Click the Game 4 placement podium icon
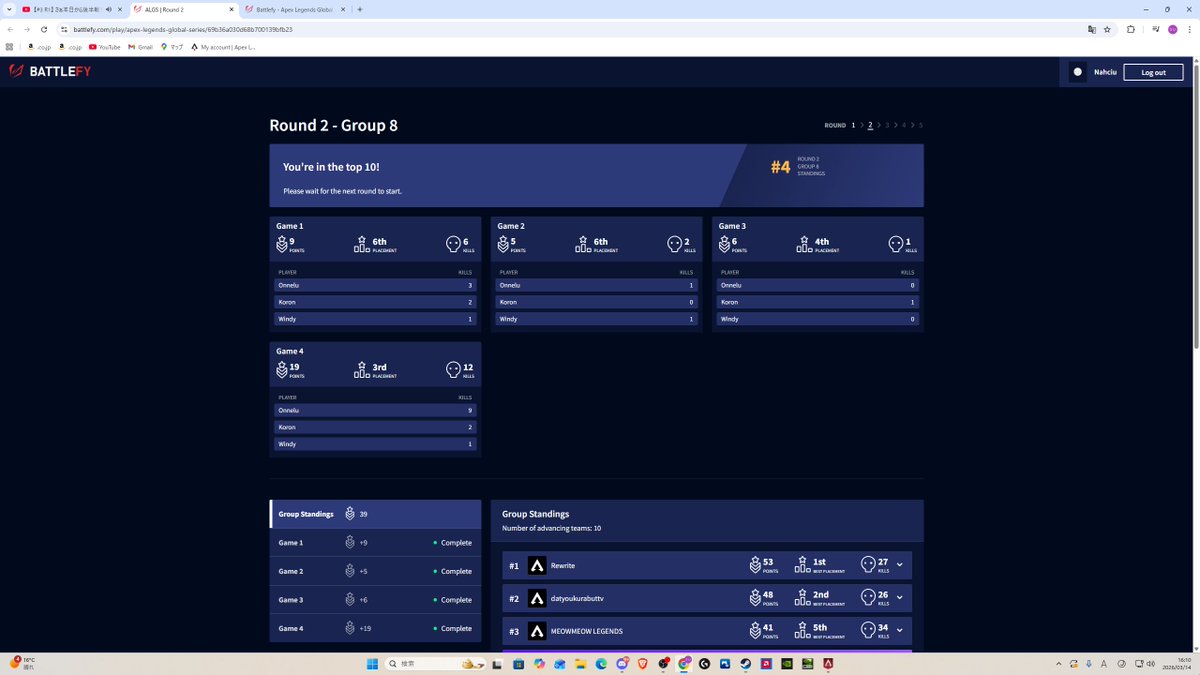The width and height of the screenshot is (1200, 675). [362, 369]
